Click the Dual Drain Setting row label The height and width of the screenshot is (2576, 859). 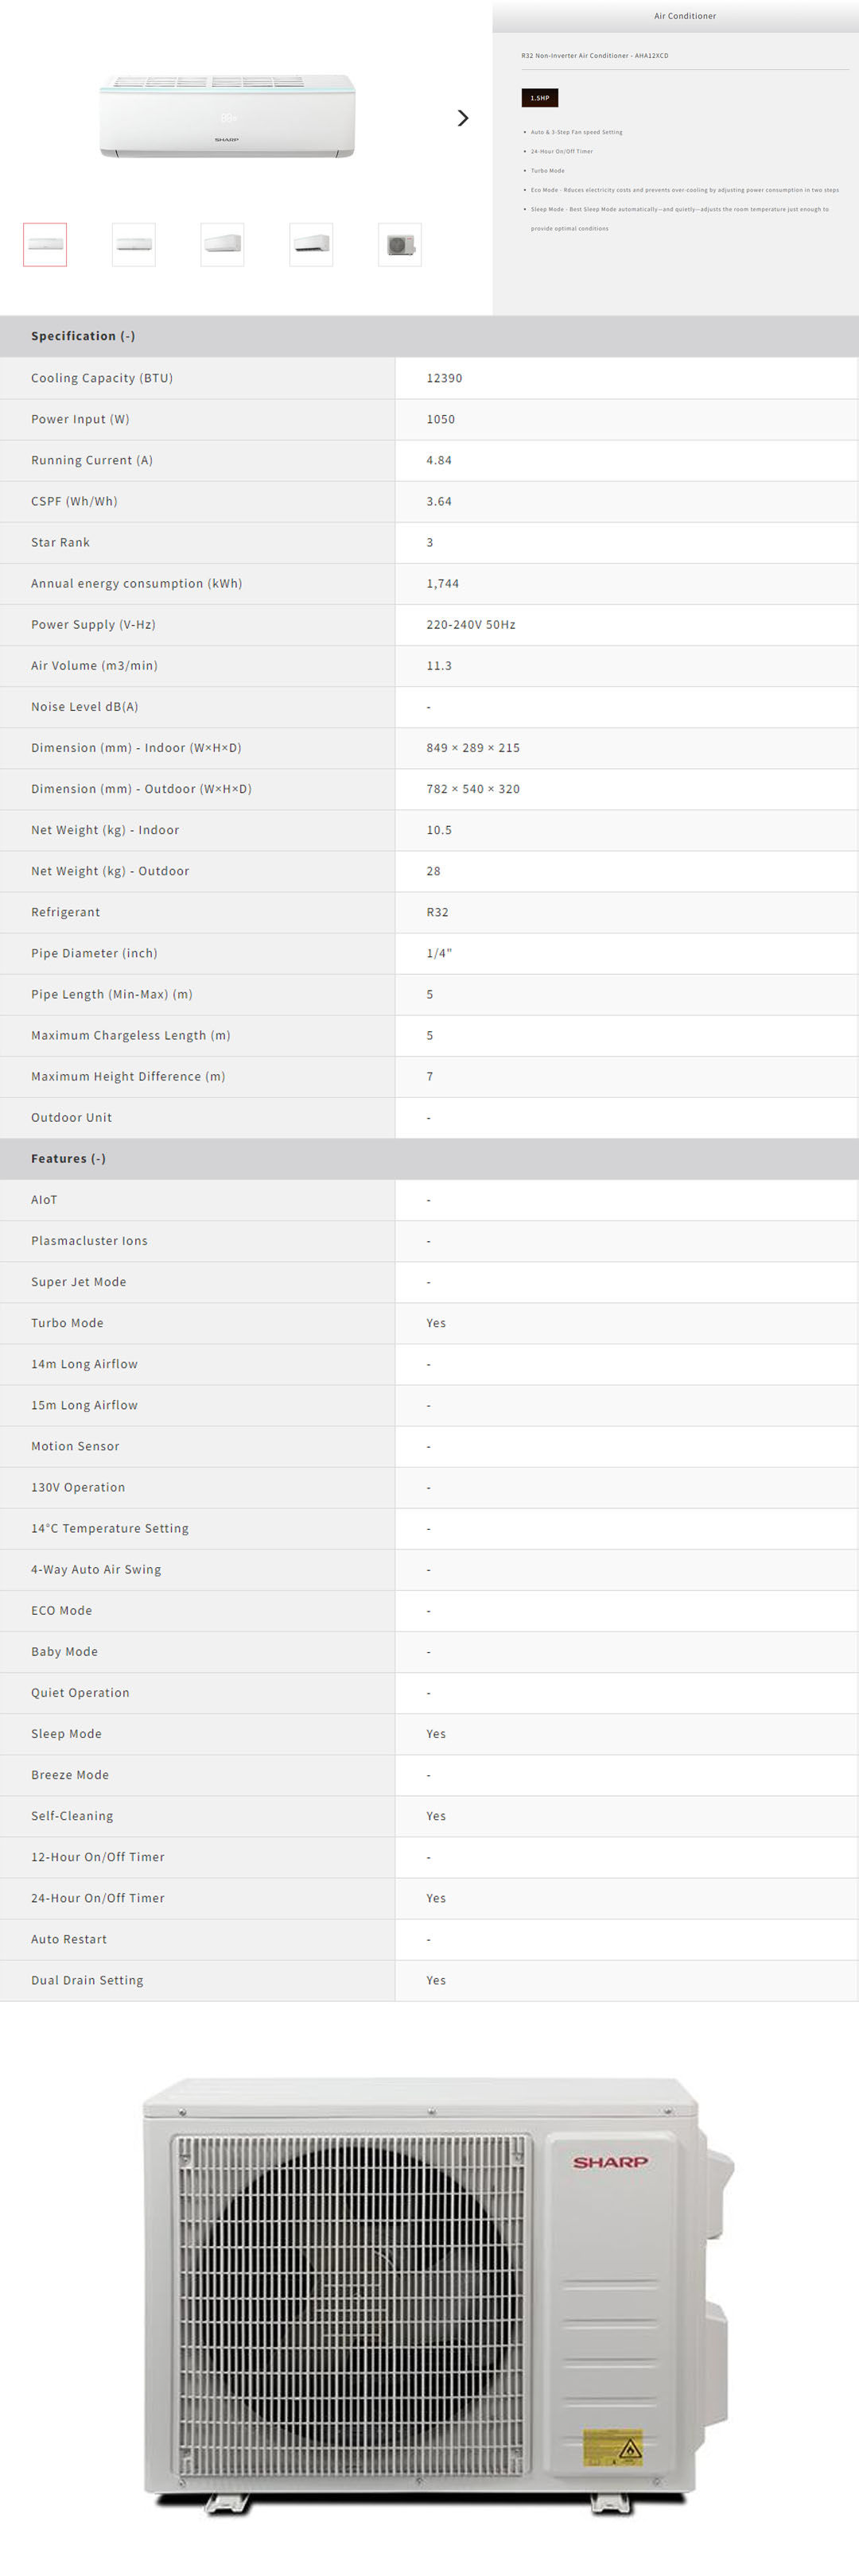coord(87,1980)
